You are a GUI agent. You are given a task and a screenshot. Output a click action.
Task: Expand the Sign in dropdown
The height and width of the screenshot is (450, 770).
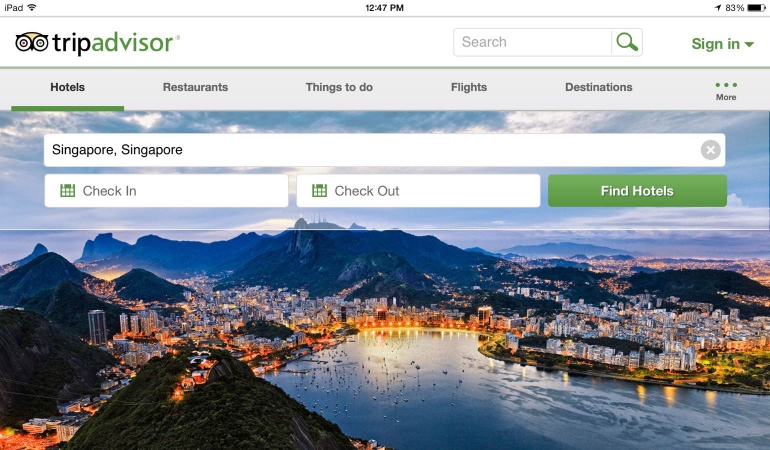722,44
